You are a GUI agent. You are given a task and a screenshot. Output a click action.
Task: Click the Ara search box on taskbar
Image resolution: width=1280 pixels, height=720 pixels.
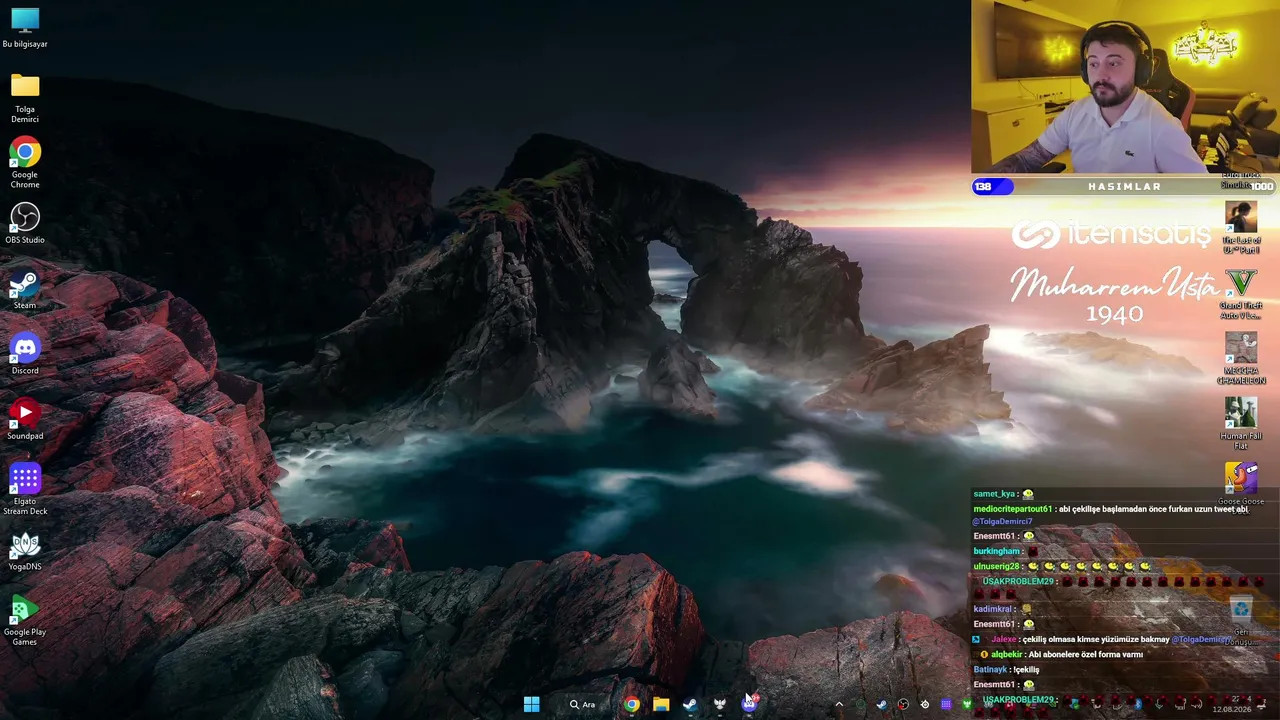pos(583,704)
